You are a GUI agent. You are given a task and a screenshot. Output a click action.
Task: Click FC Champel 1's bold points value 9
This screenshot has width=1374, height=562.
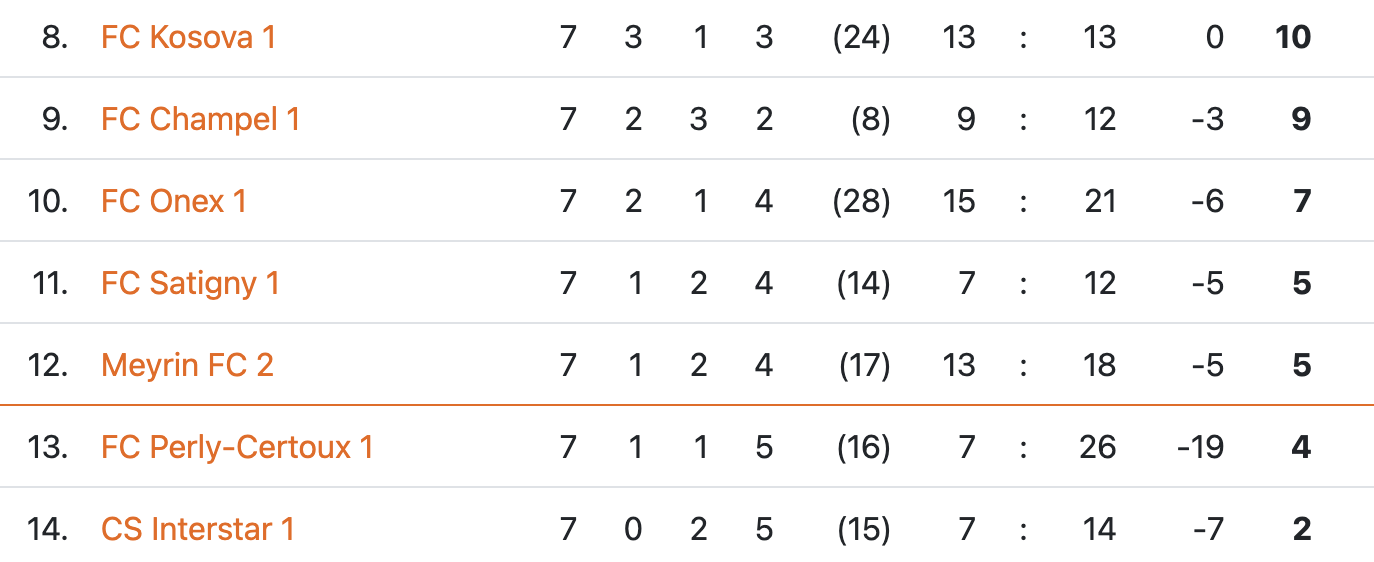pos(1300,119)
